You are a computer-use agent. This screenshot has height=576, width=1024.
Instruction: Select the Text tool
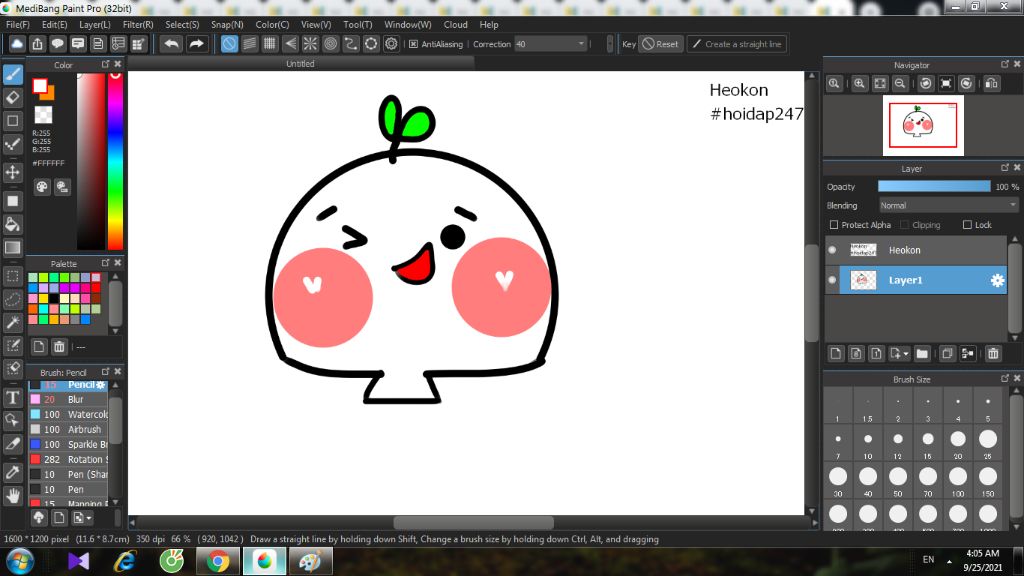[x=13, y=397]
